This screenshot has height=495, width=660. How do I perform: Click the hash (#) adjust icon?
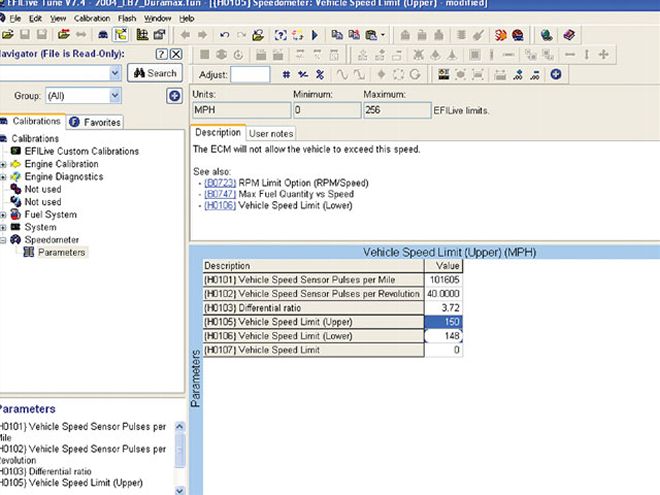point(286,75)
